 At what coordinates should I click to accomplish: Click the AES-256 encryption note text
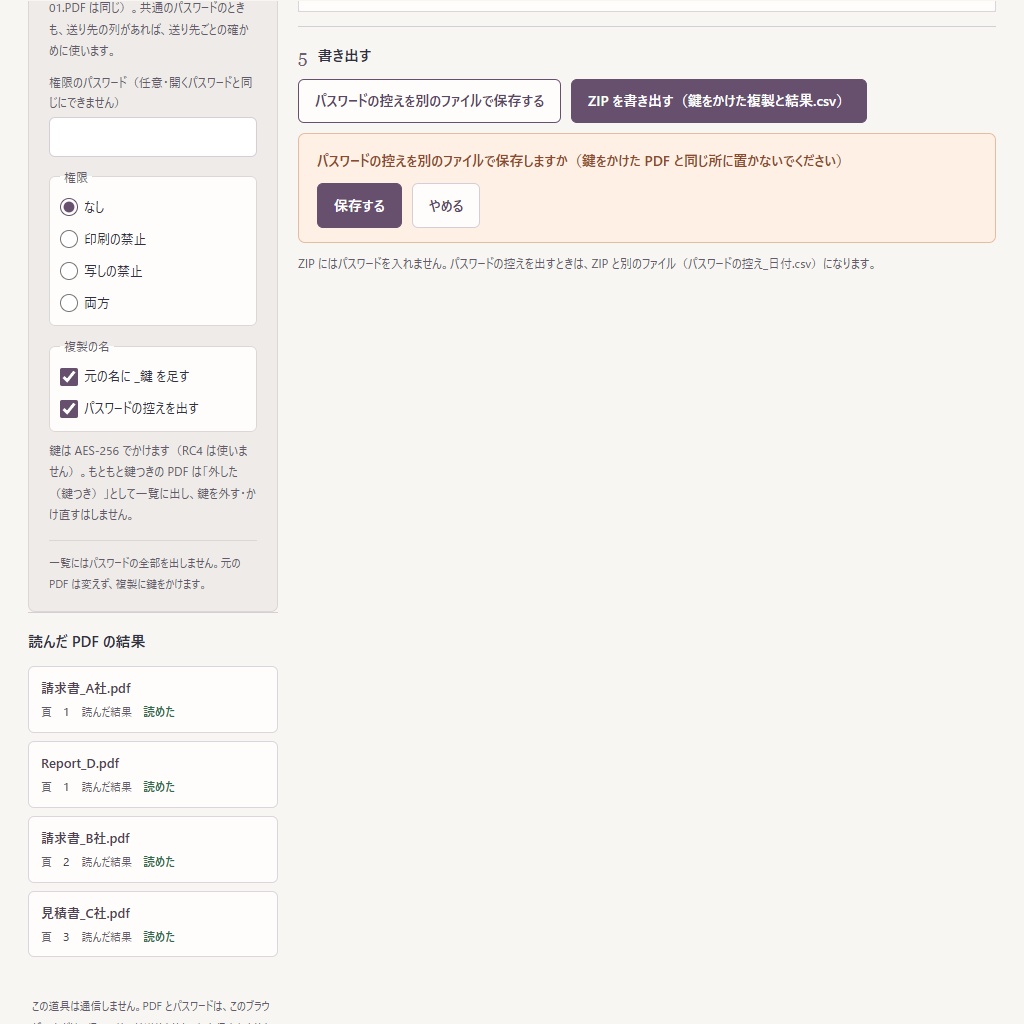tap(153, 483)
